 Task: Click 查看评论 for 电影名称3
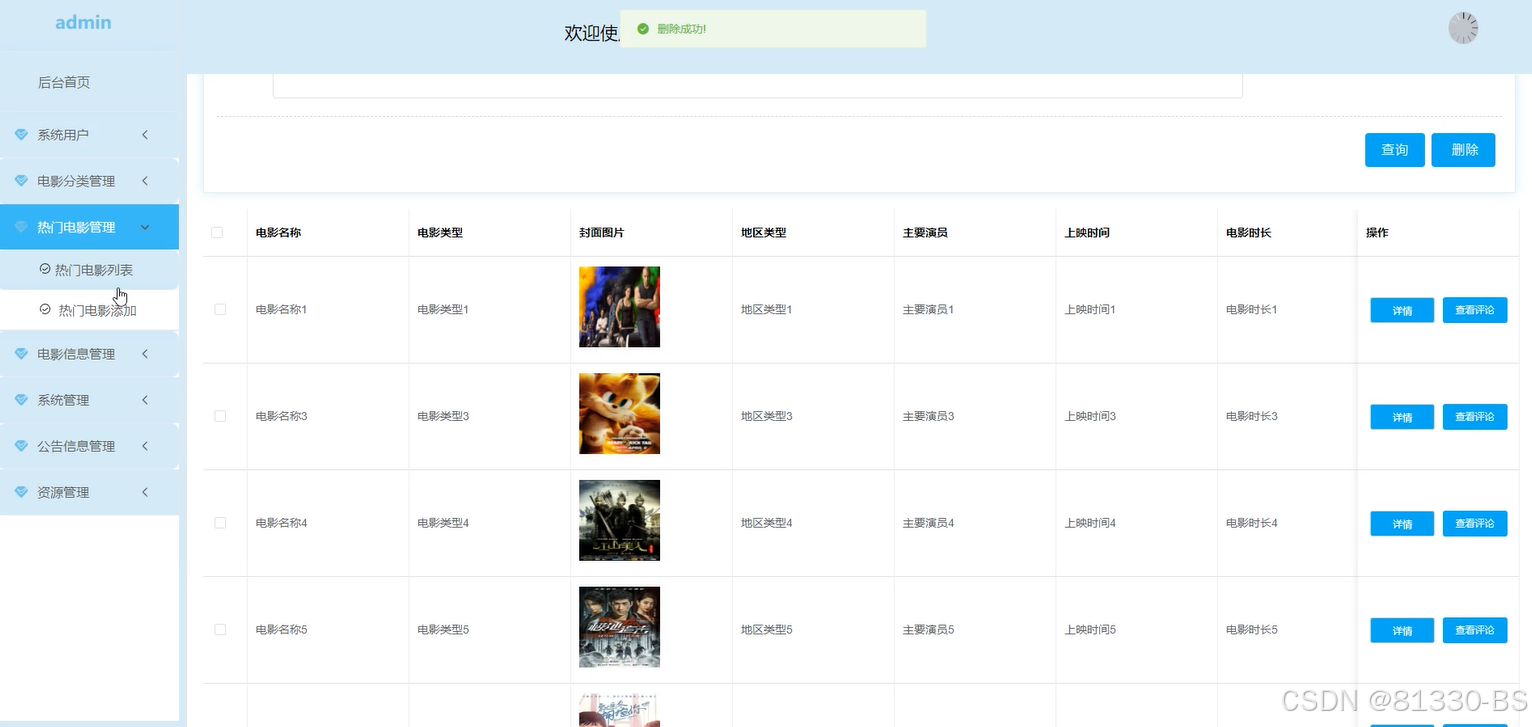tap(1475, 417)
